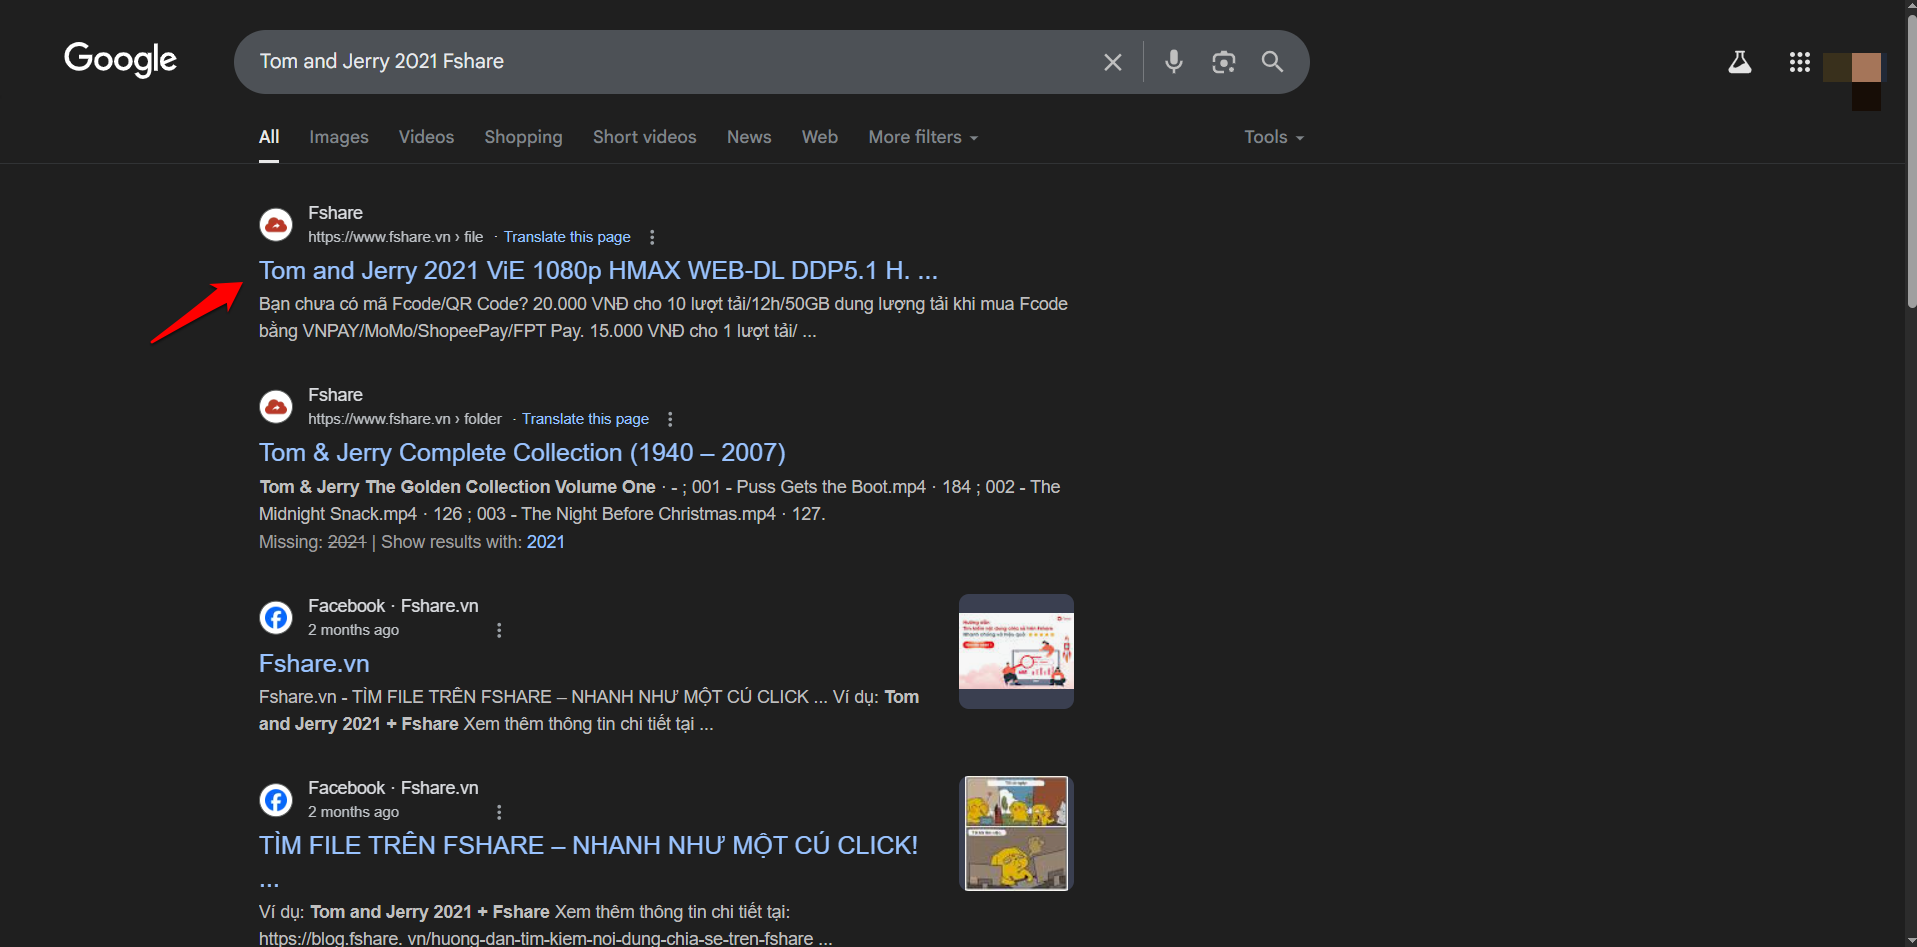
Task: Show results including 2021
Action: [546, 542]
